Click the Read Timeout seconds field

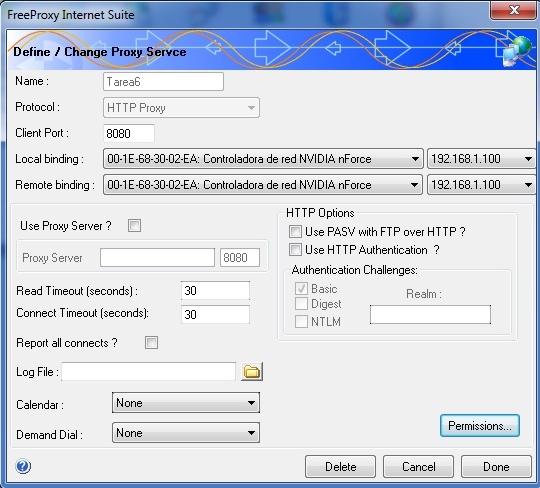pyautogui.click(x=215, y=291)
